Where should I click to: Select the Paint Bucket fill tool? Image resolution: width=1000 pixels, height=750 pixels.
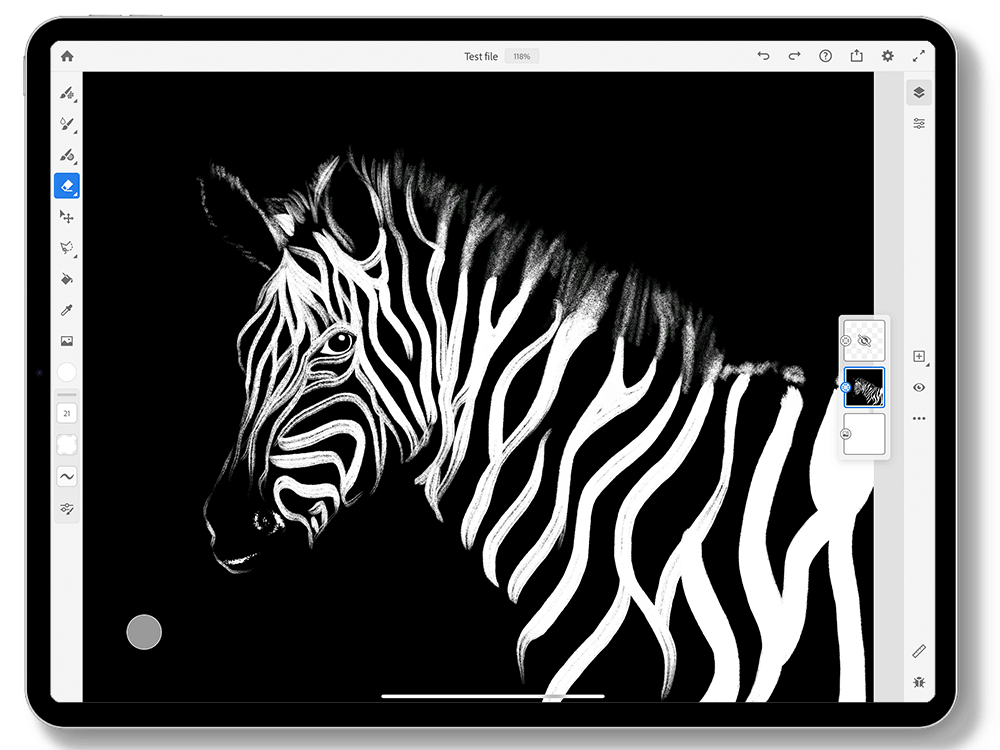[67, 278]
